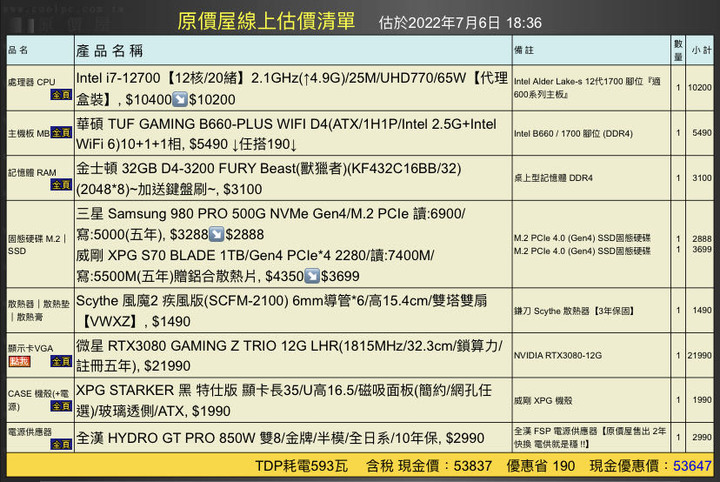Click the 產品名稱 column header
Image resolution: width=720 pixels, height=482 pixels.
(109, 50)
